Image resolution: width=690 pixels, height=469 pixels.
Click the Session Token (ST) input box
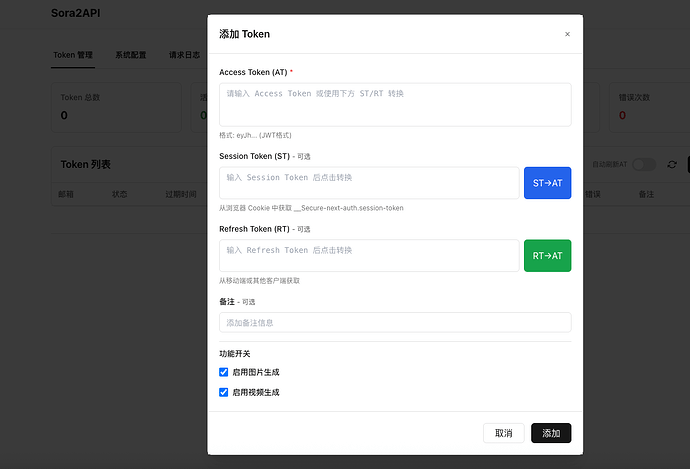[x=369, y=183]
